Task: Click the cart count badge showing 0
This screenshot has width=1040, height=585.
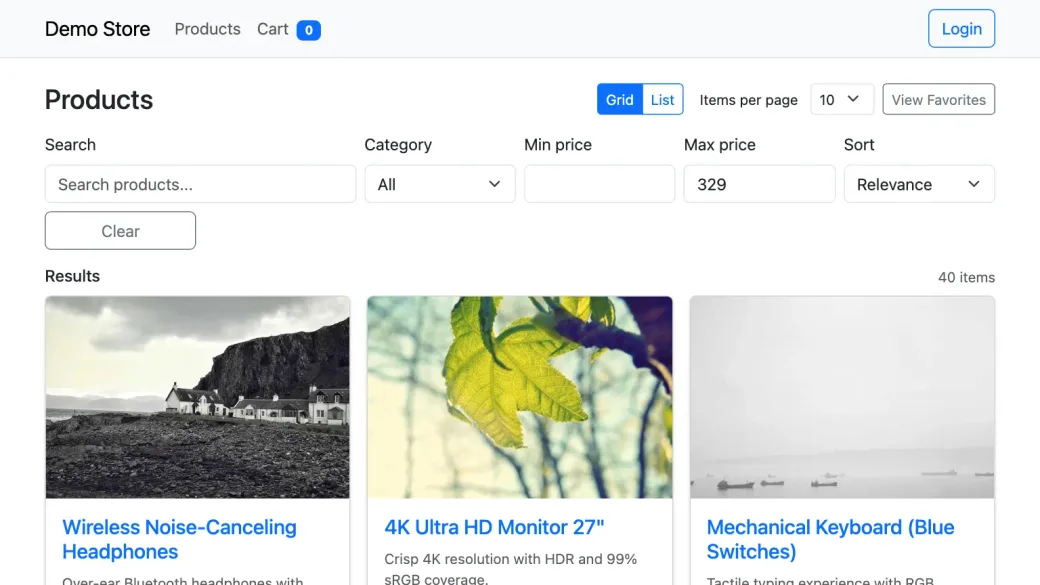Action: (308, 30)
